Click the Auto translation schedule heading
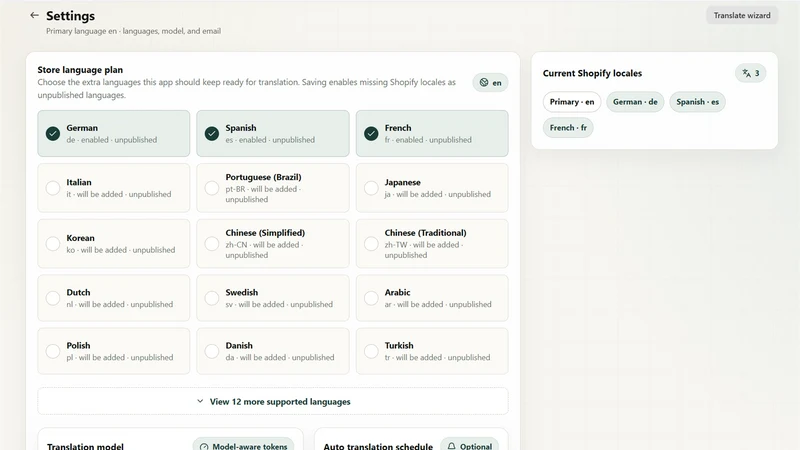Viewport: 800px width, 450px height. coord(378,446)
